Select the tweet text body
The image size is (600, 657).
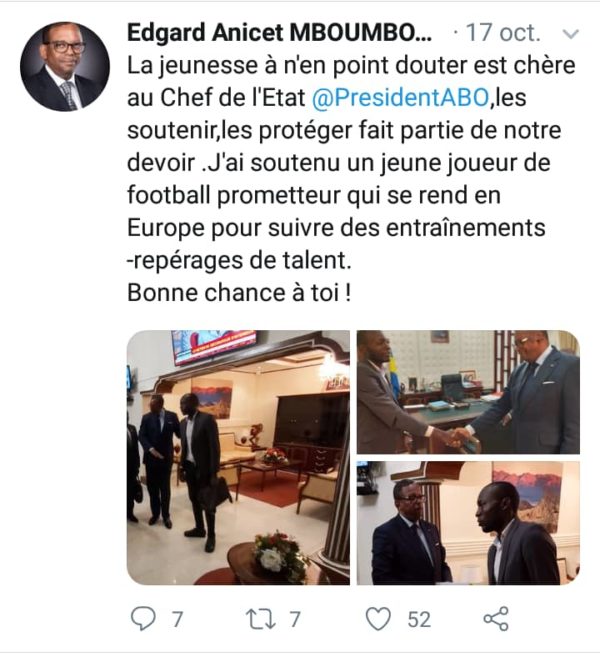351,179
